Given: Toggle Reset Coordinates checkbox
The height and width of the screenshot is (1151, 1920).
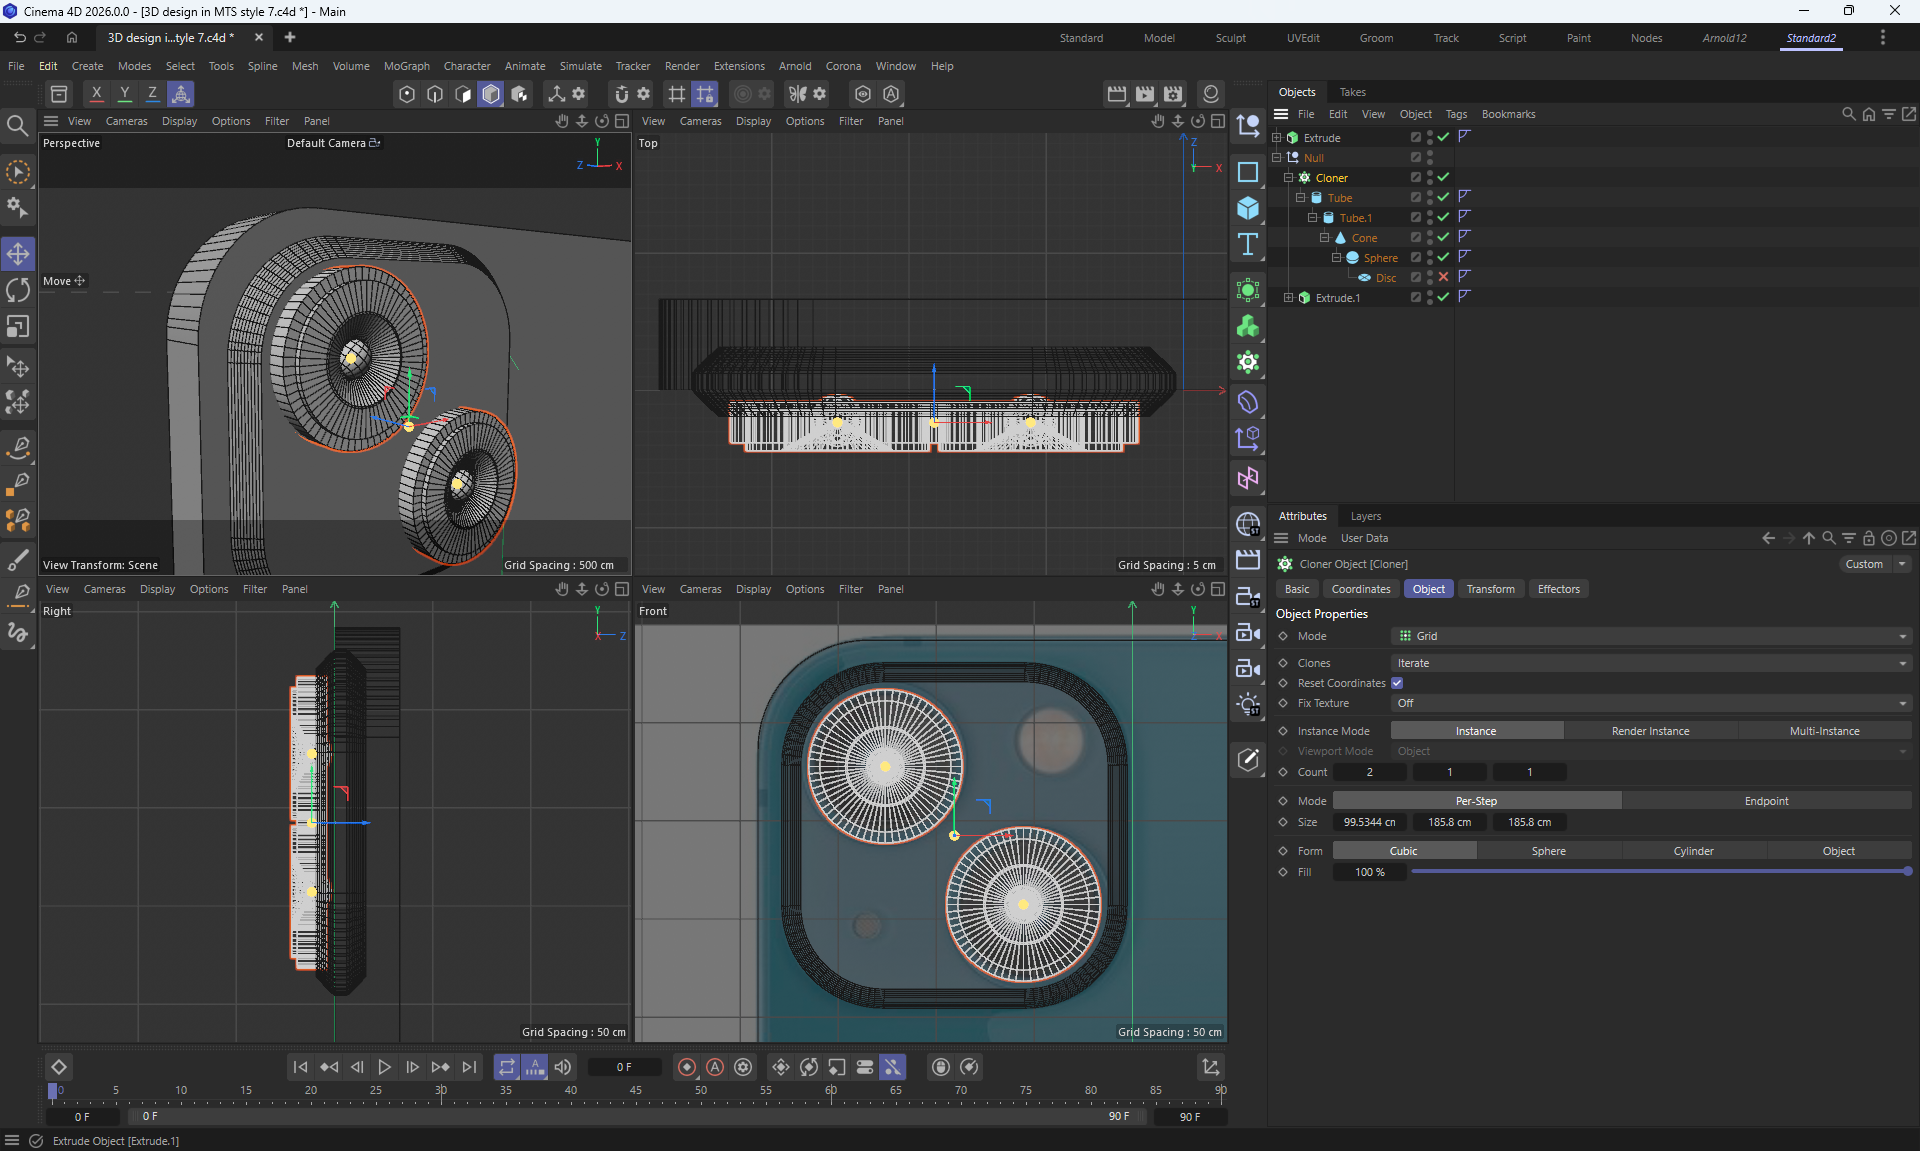Looking at the screenshot, I should tap(1397, 683).
